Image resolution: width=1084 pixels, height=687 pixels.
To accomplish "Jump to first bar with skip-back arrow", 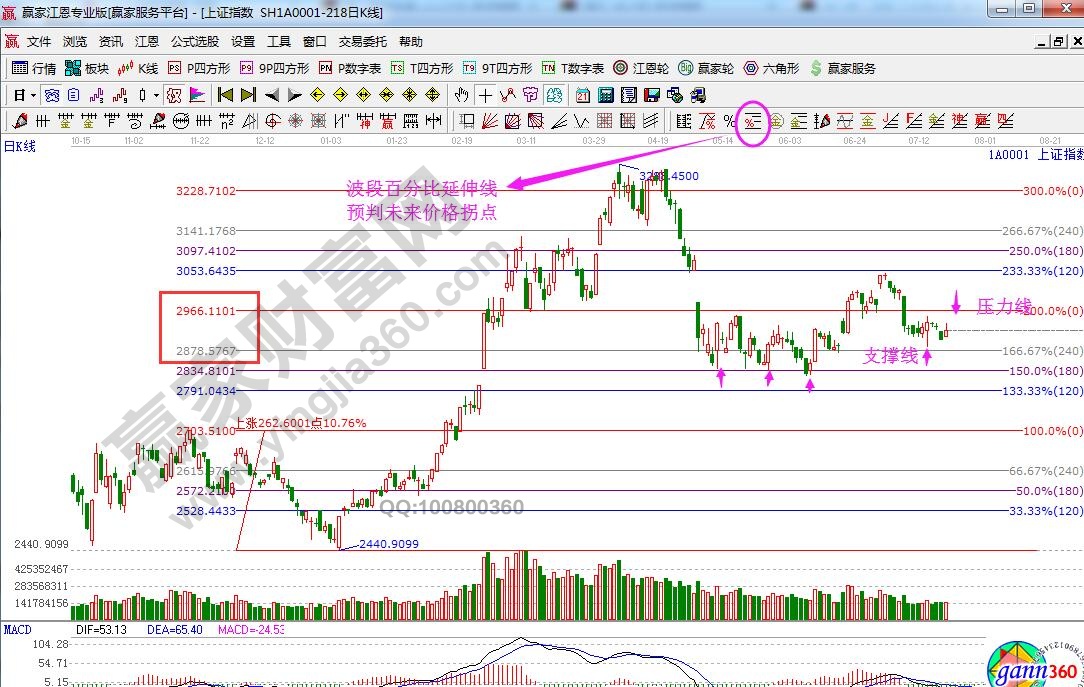I will click(225, 95).
